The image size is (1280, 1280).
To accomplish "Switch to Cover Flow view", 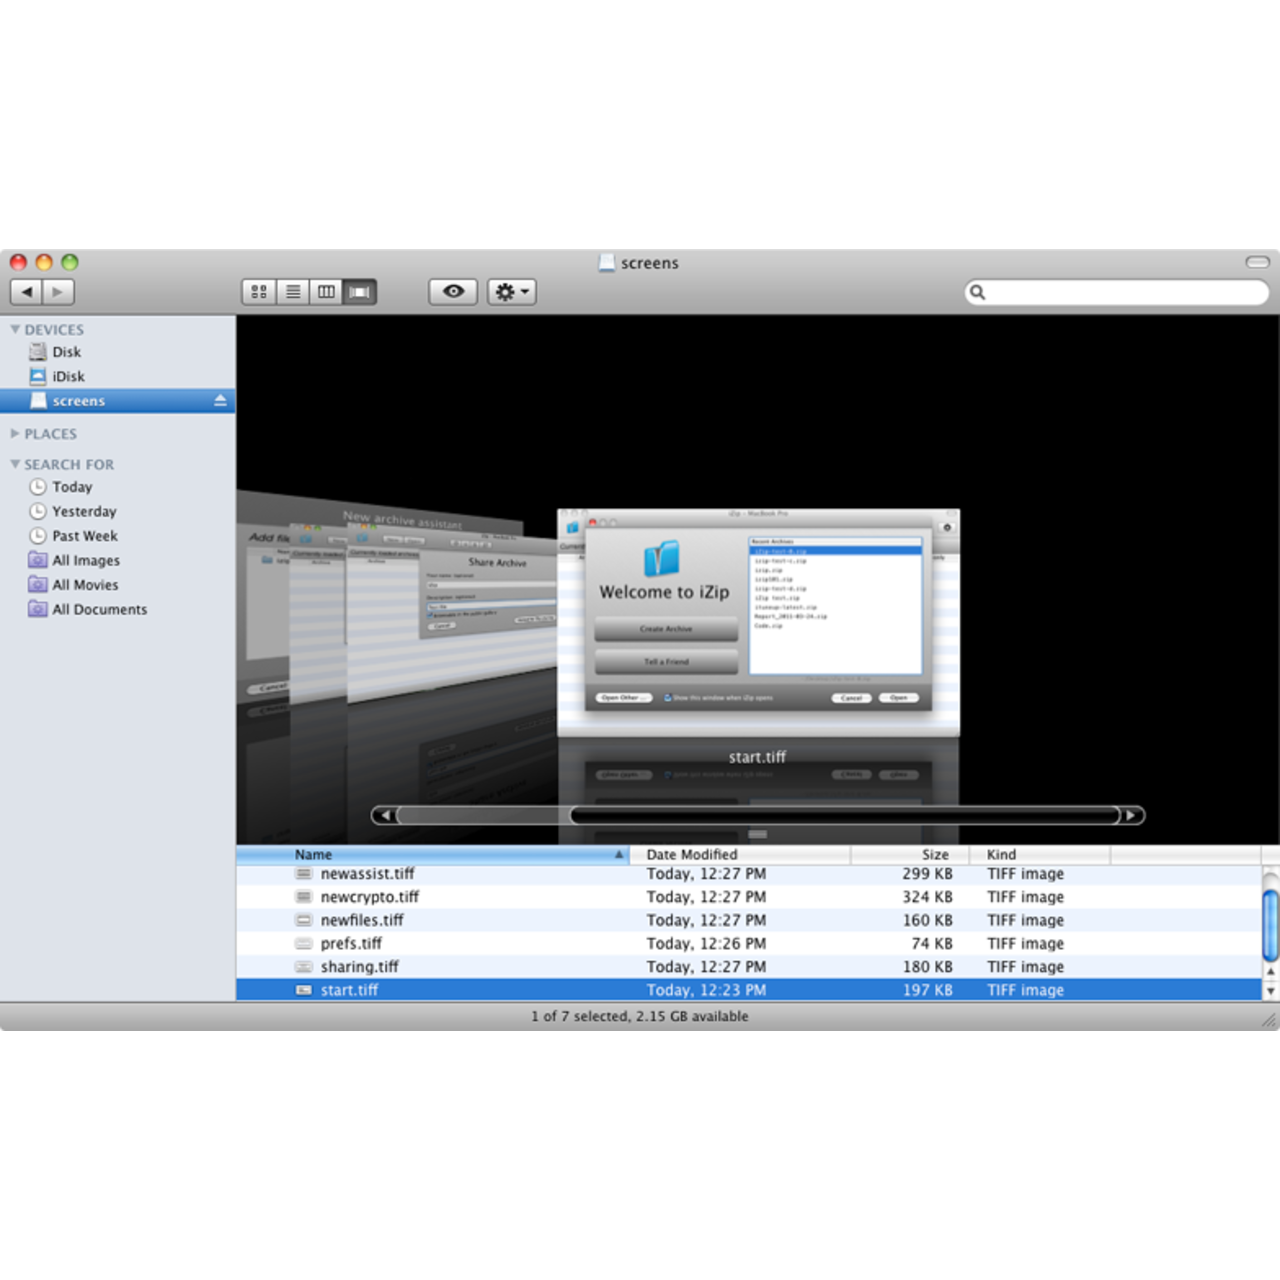I will (x=359, y=292).
